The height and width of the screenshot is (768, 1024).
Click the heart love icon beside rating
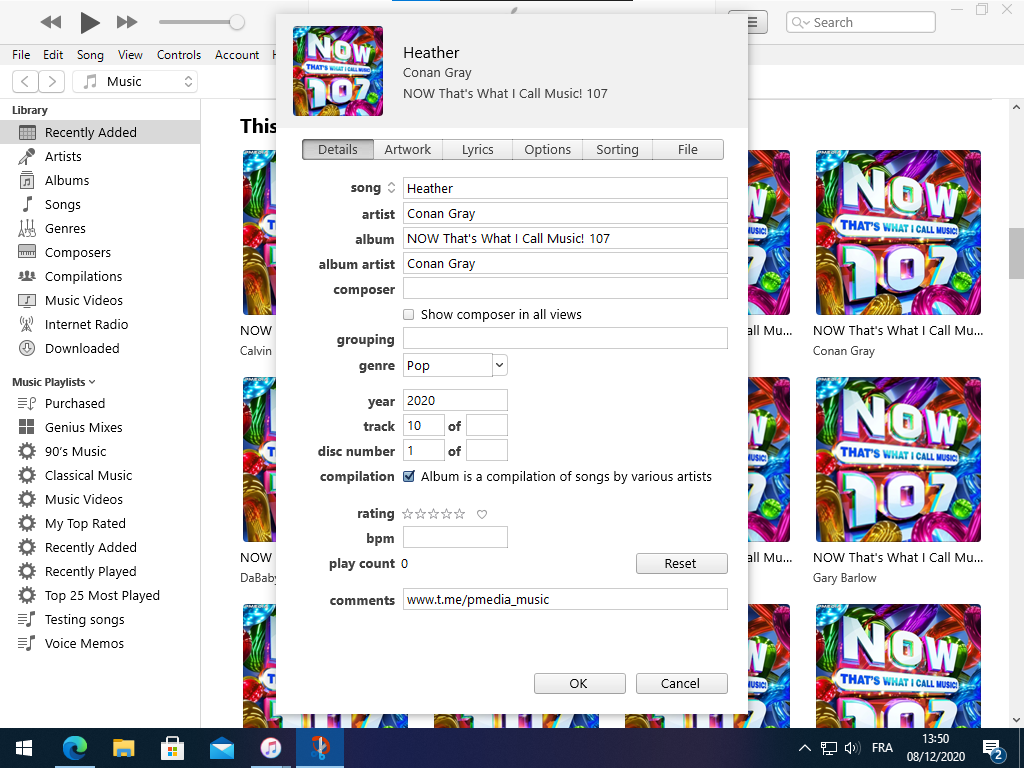click(482, 515)
